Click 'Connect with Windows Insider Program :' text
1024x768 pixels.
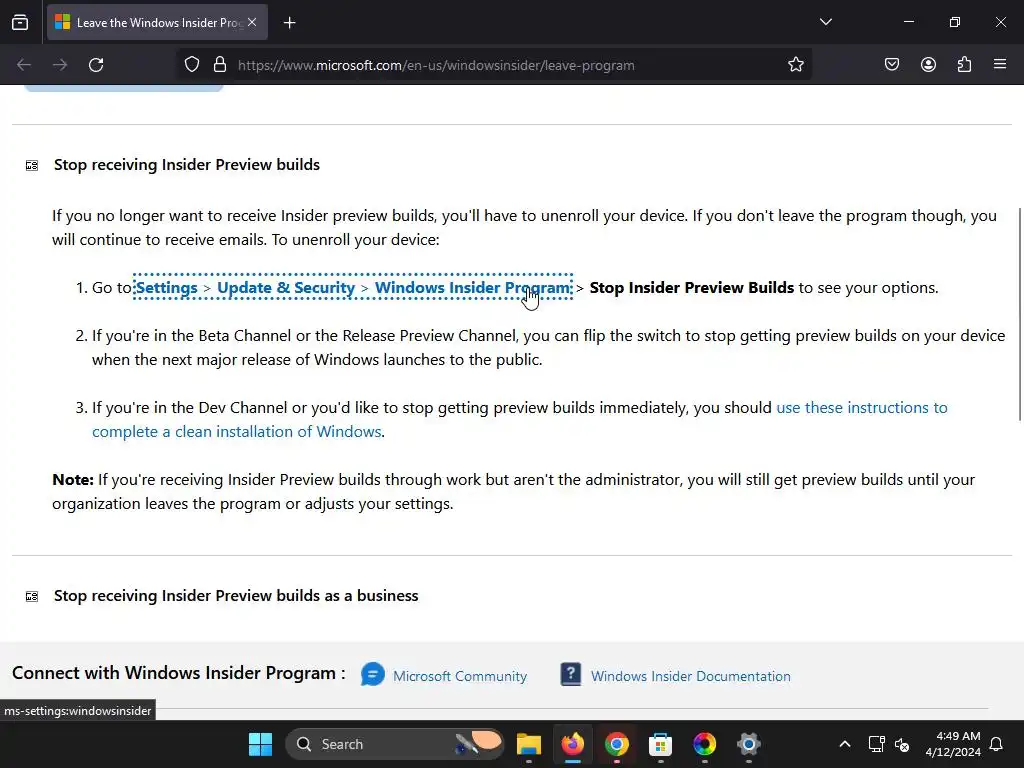tap(179, 673)
